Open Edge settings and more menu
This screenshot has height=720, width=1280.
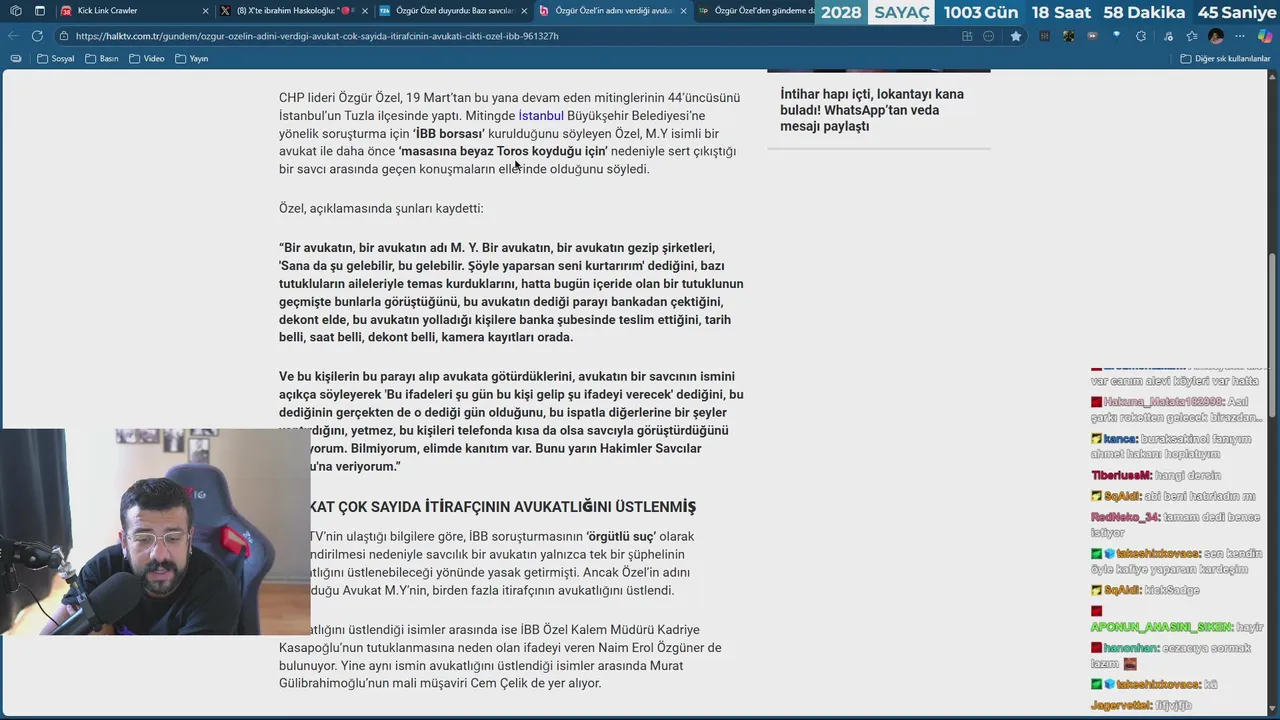pyautogui.click(x=1241, y=36)
